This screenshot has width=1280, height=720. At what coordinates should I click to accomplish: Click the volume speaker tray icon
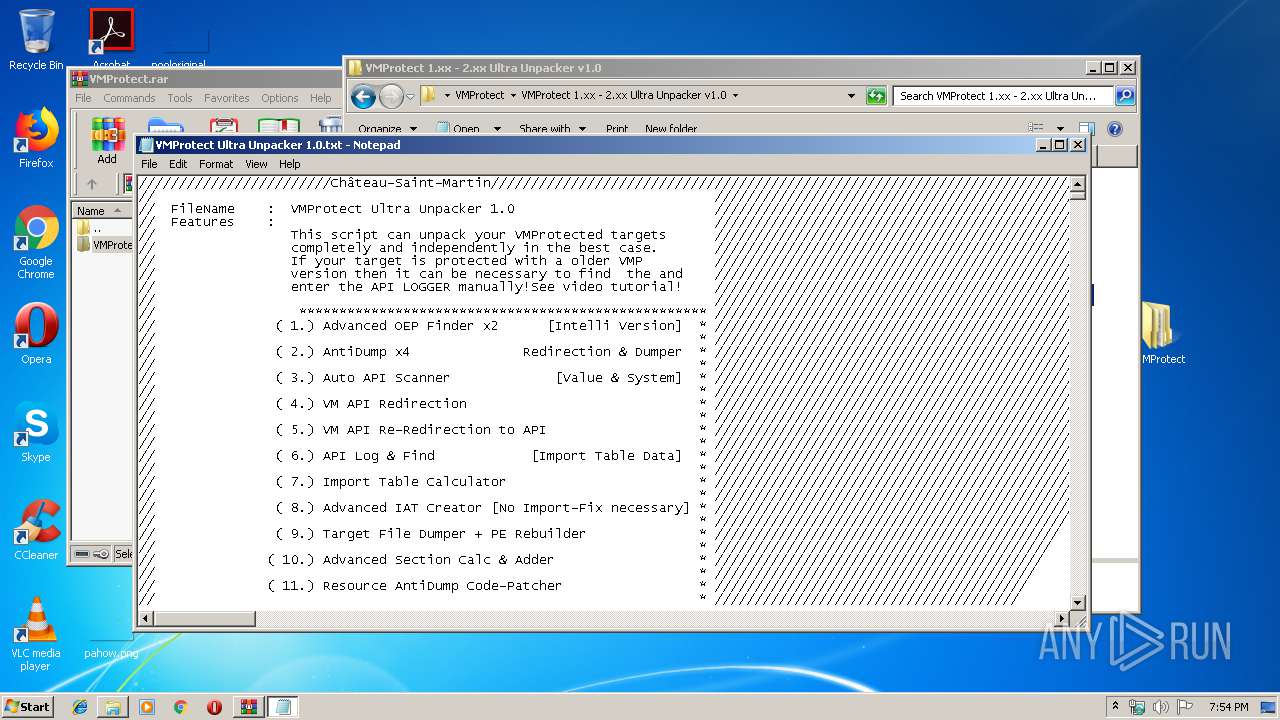tap(1161, 706)
